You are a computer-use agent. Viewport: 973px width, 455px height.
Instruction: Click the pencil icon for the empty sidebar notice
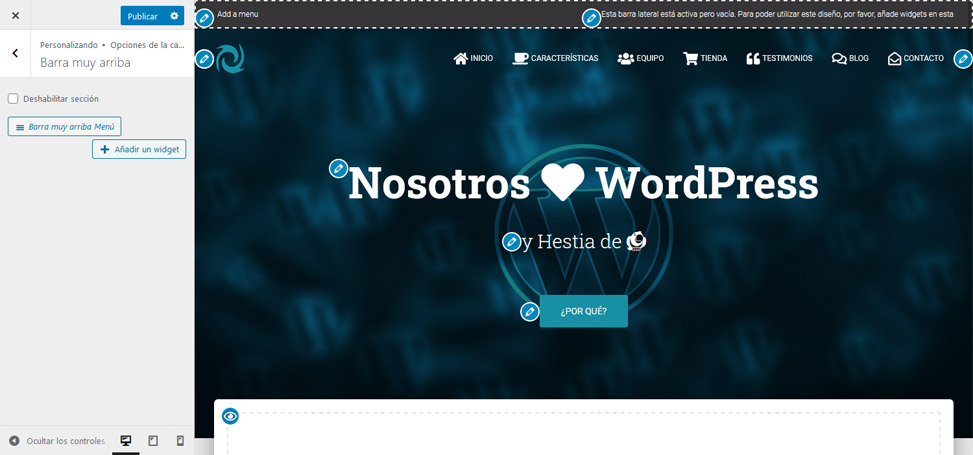(591, 18)
